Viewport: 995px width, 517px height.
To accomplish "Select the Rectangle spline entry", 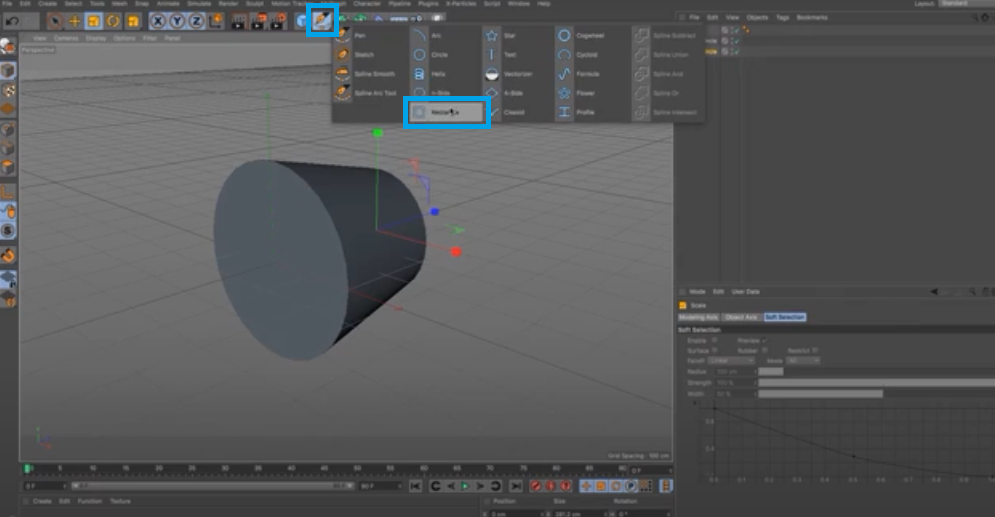I will (447, 112).
